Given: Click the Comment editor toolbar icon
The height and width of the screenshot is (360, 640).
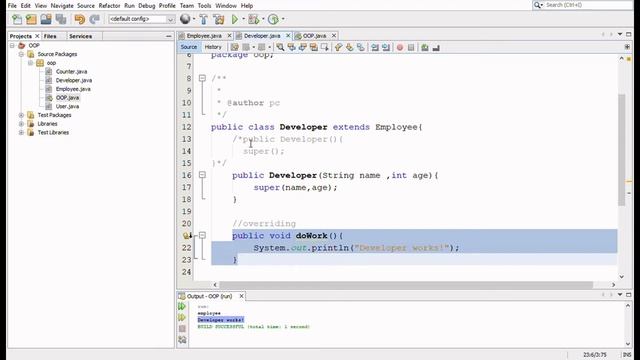Looking at the screenshot, I should [425, 47].
